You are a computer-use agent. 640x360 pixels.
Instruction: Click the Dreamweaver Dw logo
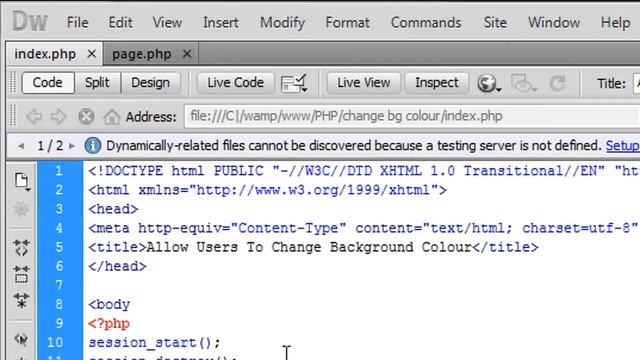pos(30,22)
